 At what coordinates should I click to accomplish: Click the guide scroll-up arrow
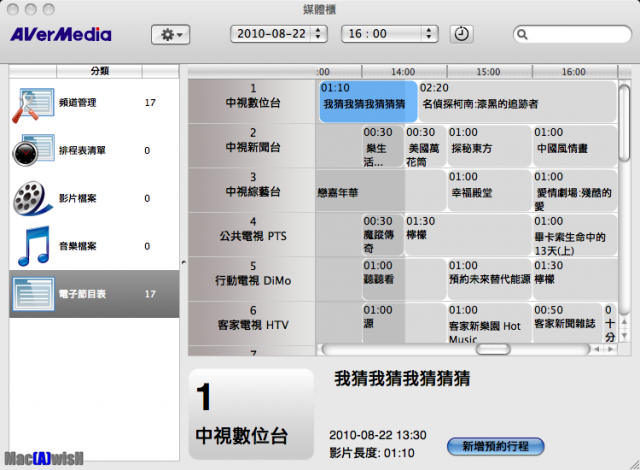(x=624, y=322)
